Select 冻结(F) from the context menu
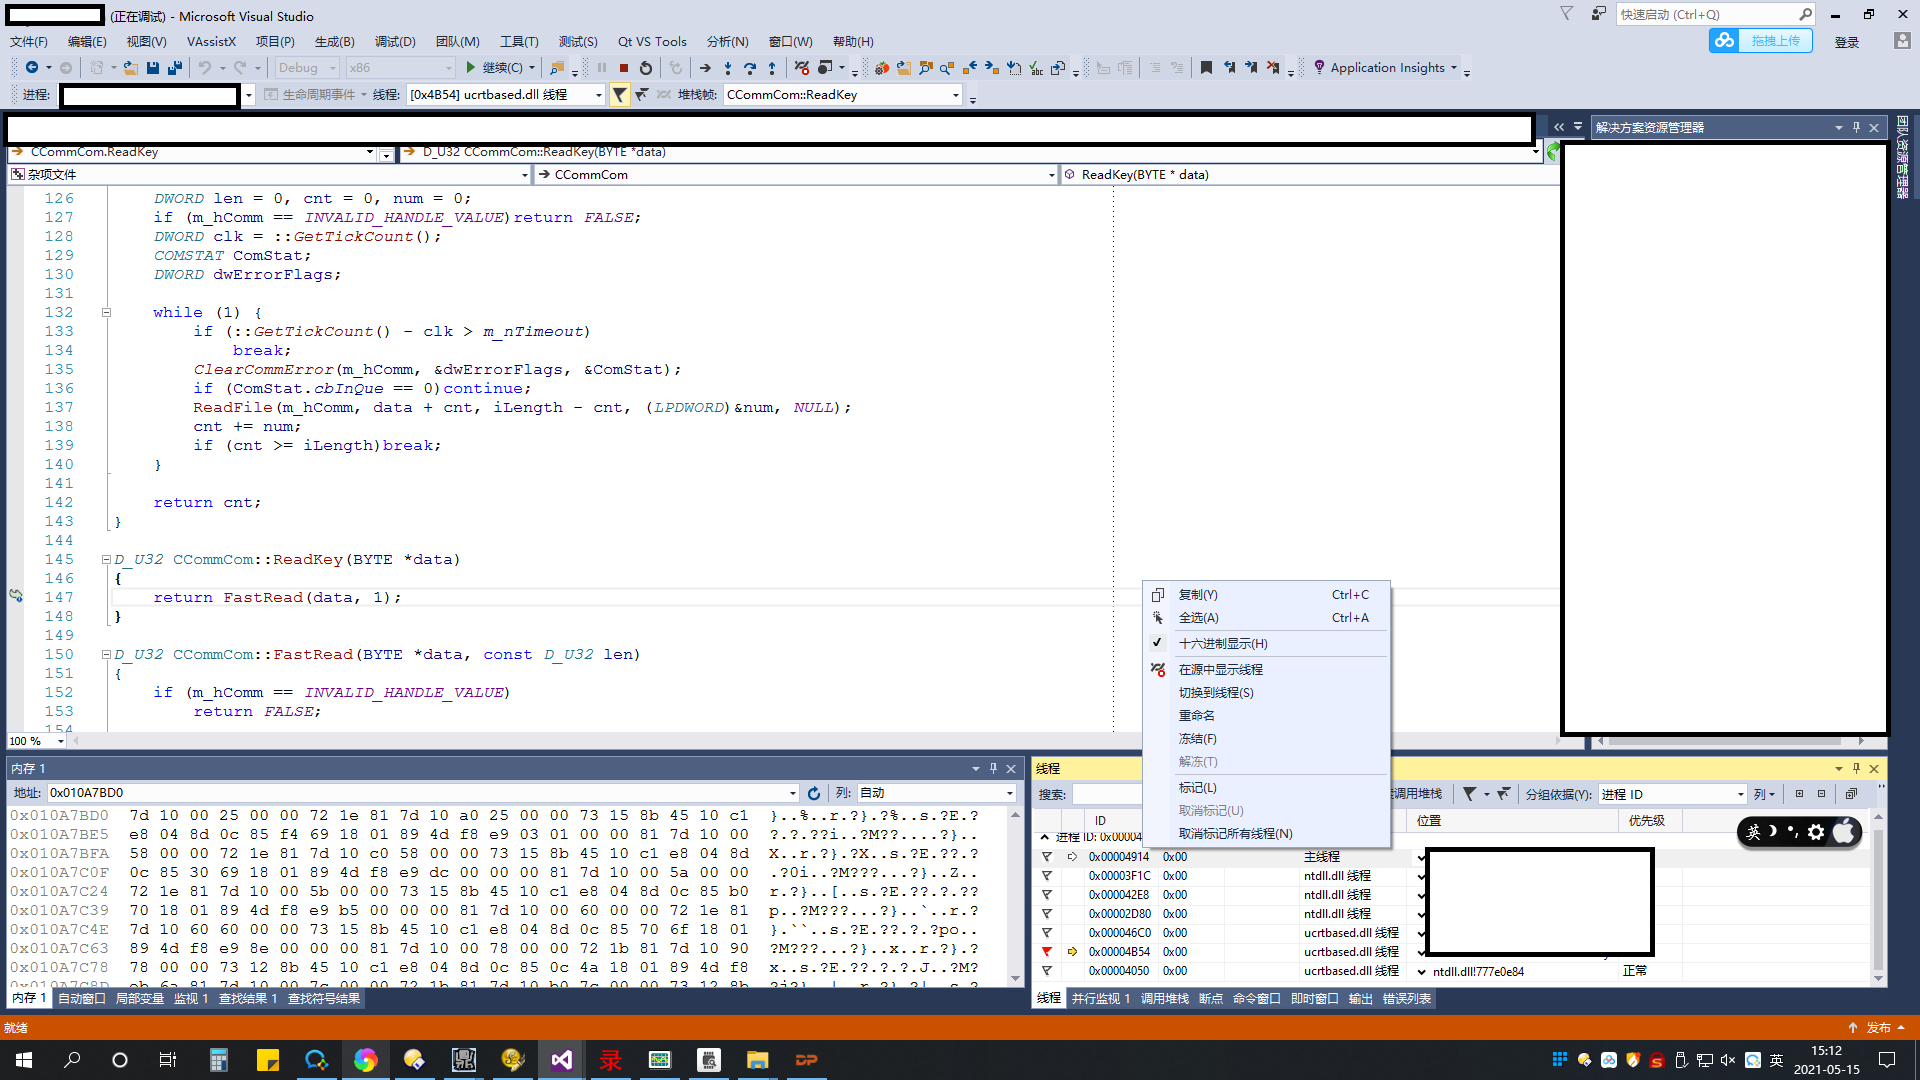This screenshot has width=1920, height=1080. pos(1197,739)
